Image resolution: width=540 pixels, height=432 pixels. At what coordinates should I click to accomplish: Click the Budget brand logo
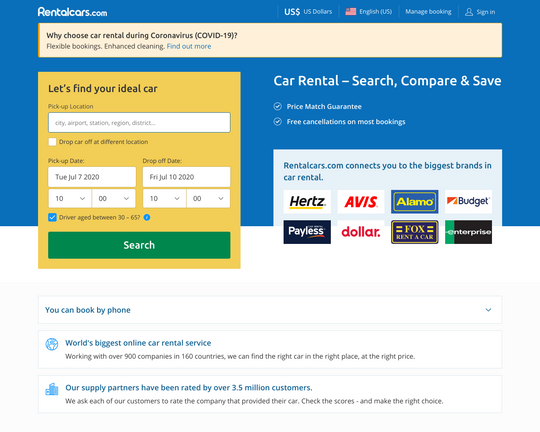point(468,202)
